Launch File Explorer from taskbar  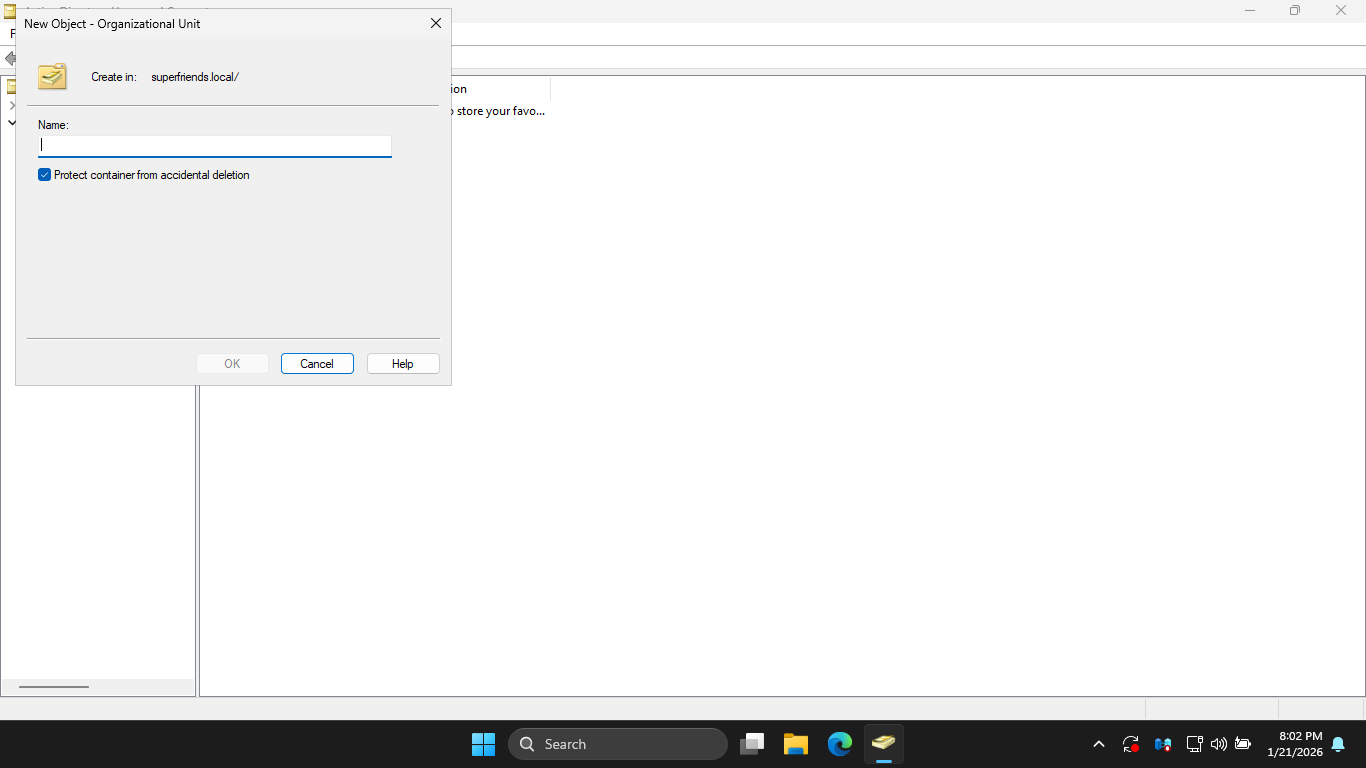pyautogui.click(x=796, y=744)
